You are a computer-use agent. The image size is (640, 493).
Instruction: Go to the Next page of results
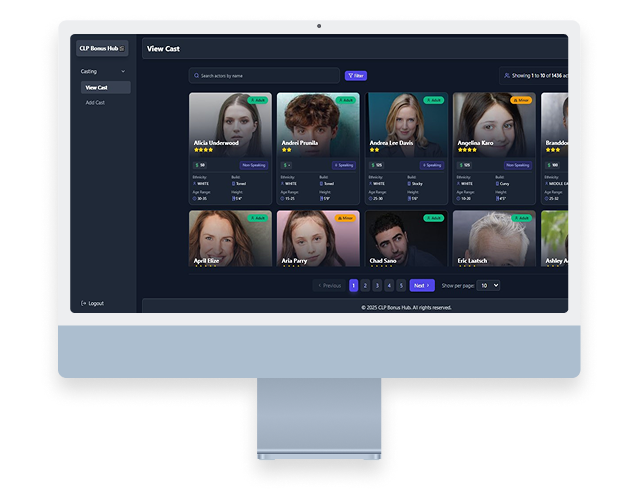pyautogui.click(x=422, y=285)
